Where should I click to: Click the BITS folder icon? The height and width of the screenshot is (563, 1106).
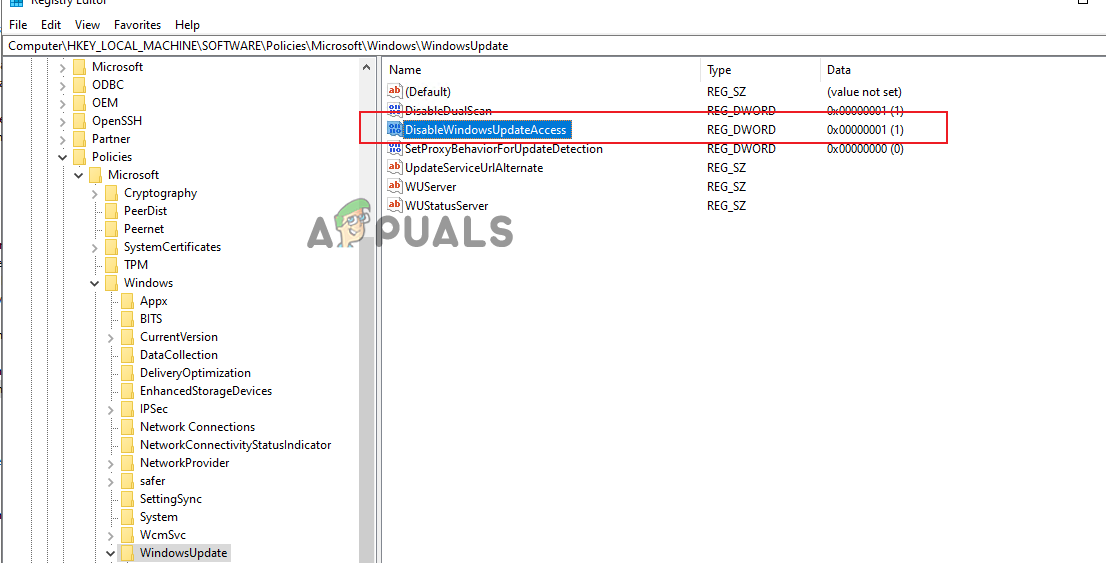127,320
